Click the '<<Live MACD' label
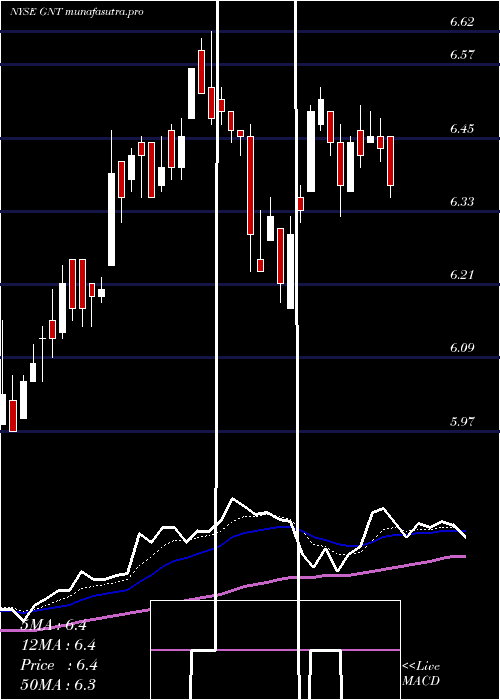The height and width of the screenshot is (700, 500). [x=421, y=674]
